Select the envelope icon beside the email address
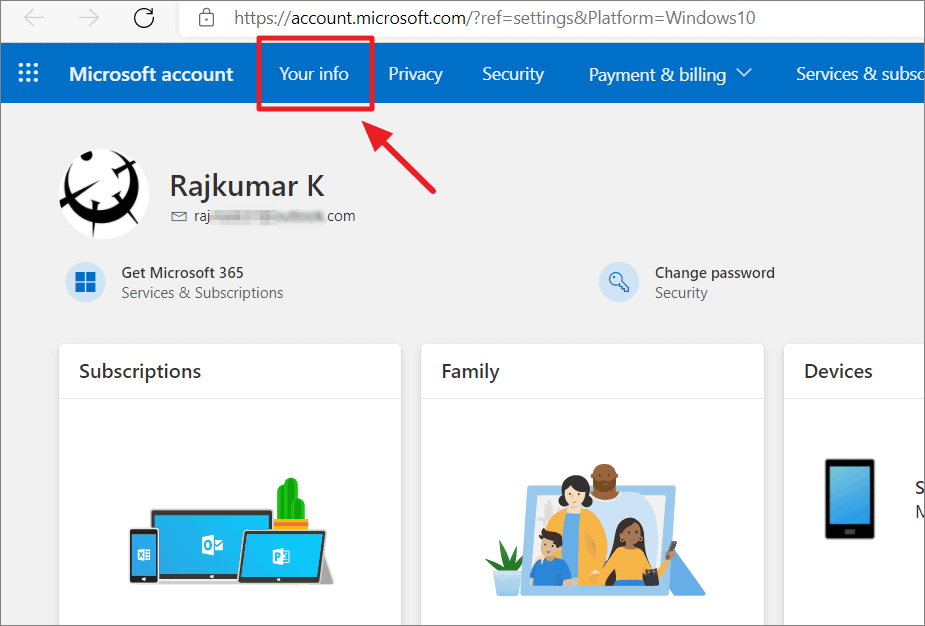 (x=179, y=215)
